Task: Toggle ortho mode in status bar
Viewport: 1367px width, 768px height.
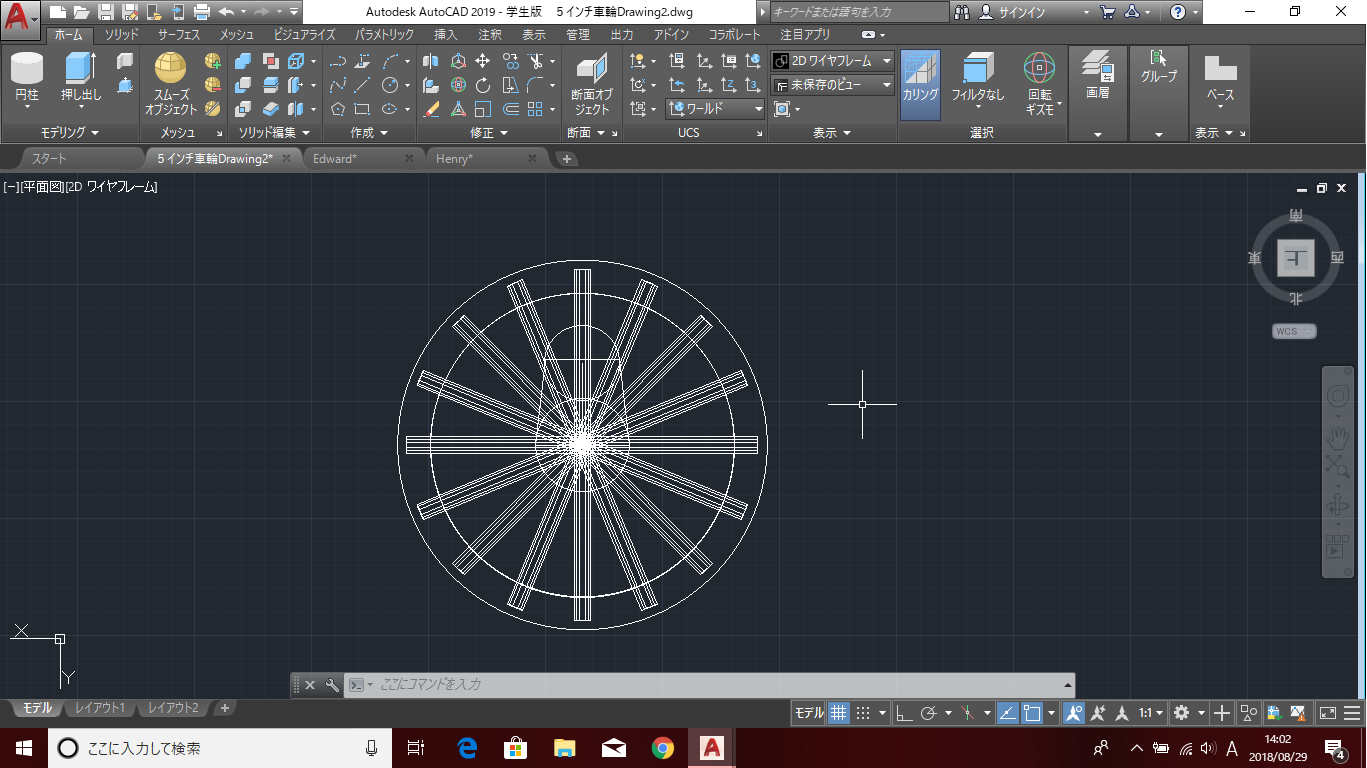Action: coord(903,713)
